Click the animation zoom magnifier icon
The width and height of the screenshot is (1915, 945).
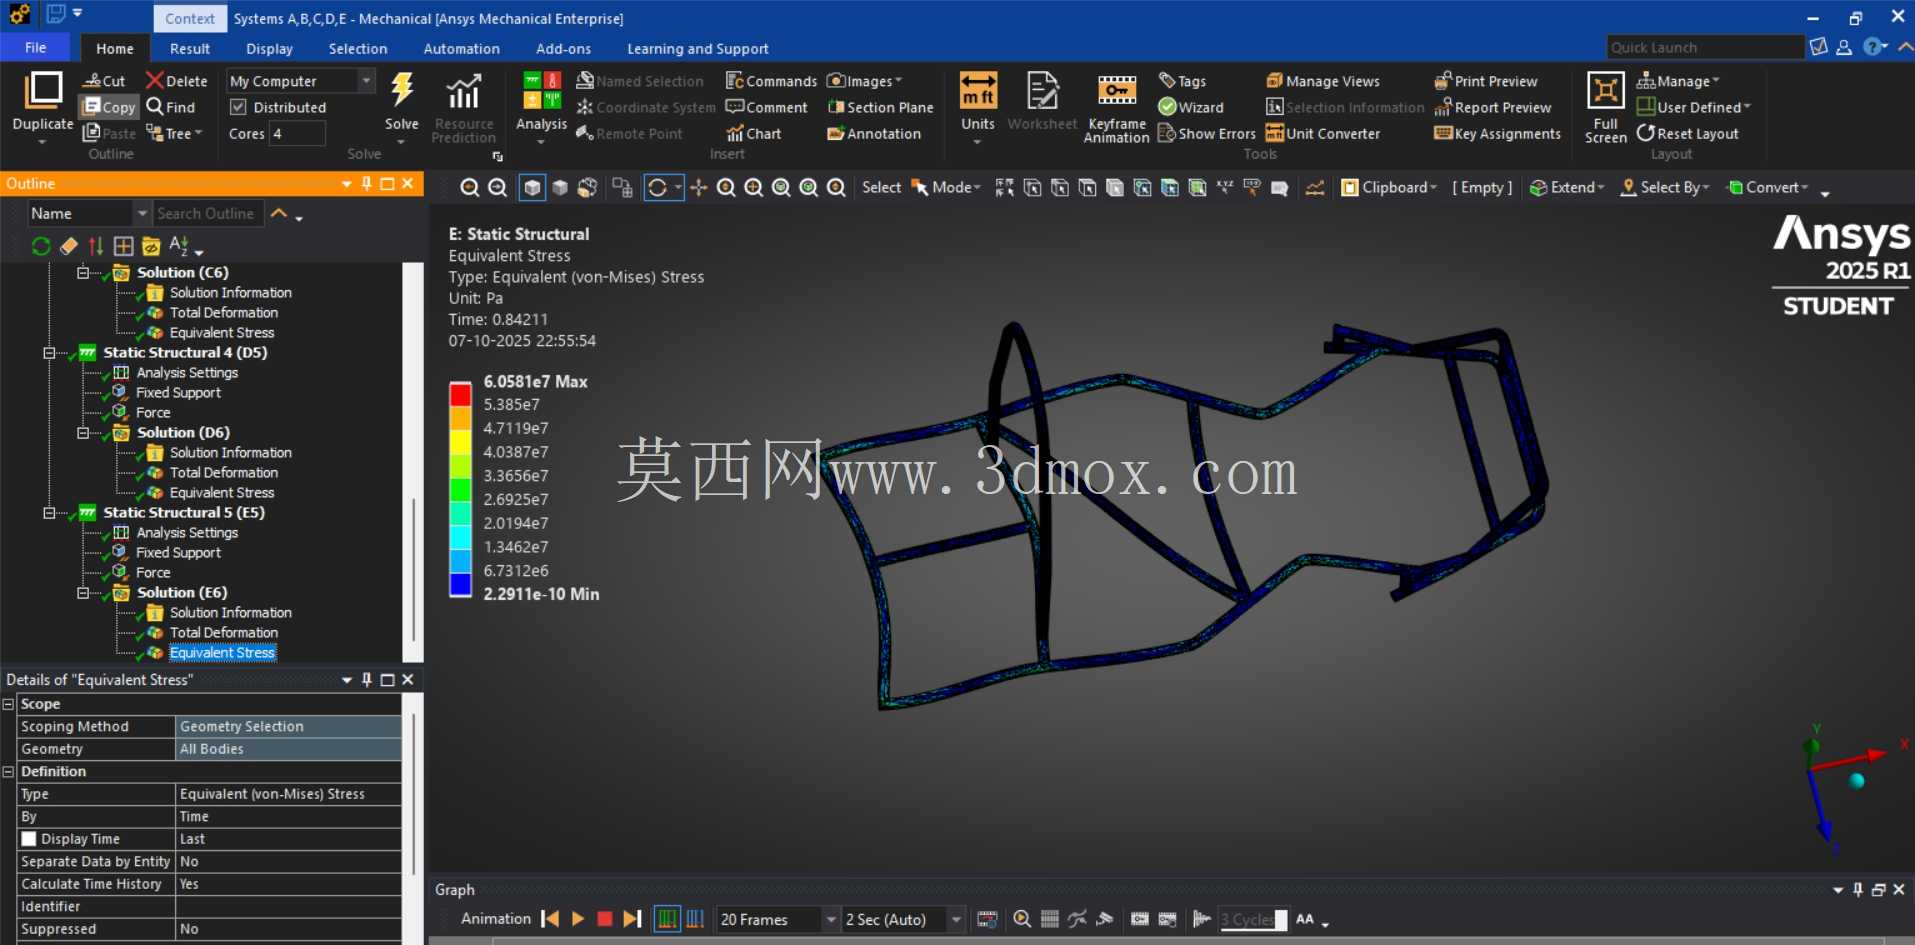coord(1022,918)
